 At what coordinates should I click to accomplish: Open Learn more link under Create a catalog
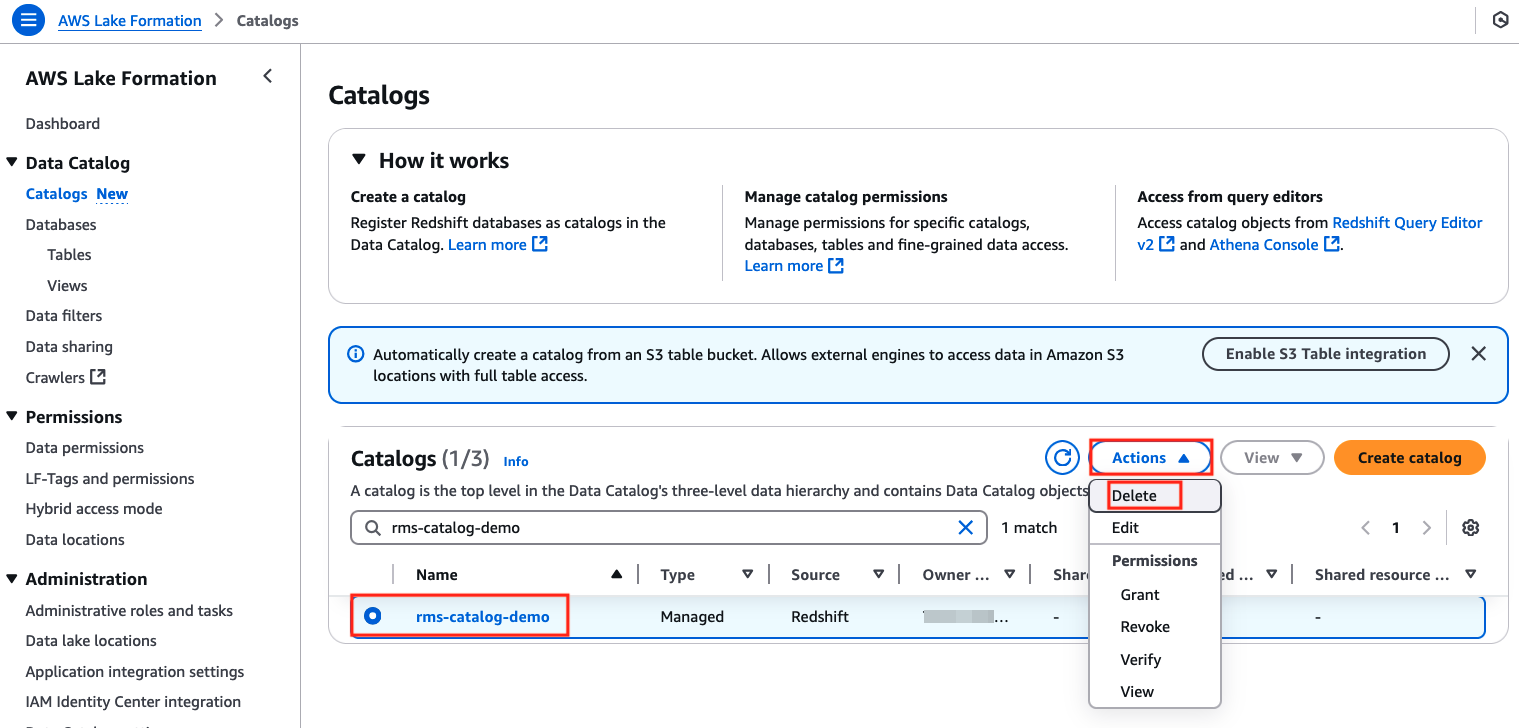point(498,245)
